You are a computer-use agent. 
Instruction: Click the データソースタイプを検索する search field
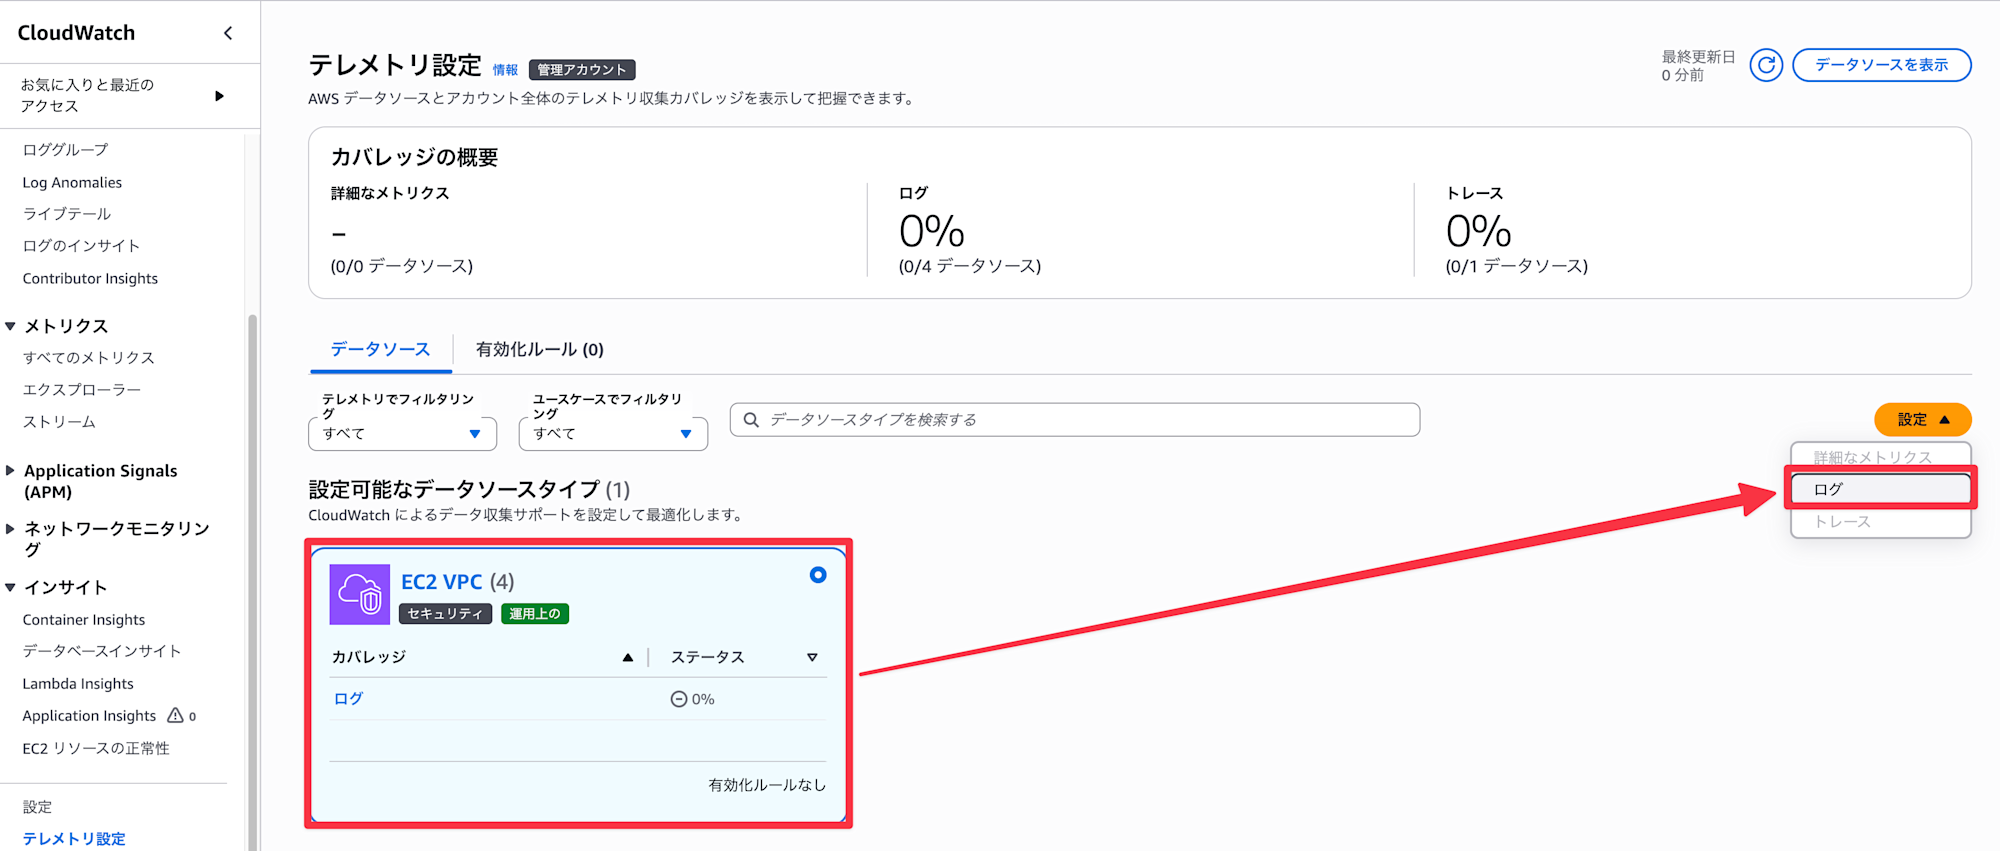click(1075, 420)
